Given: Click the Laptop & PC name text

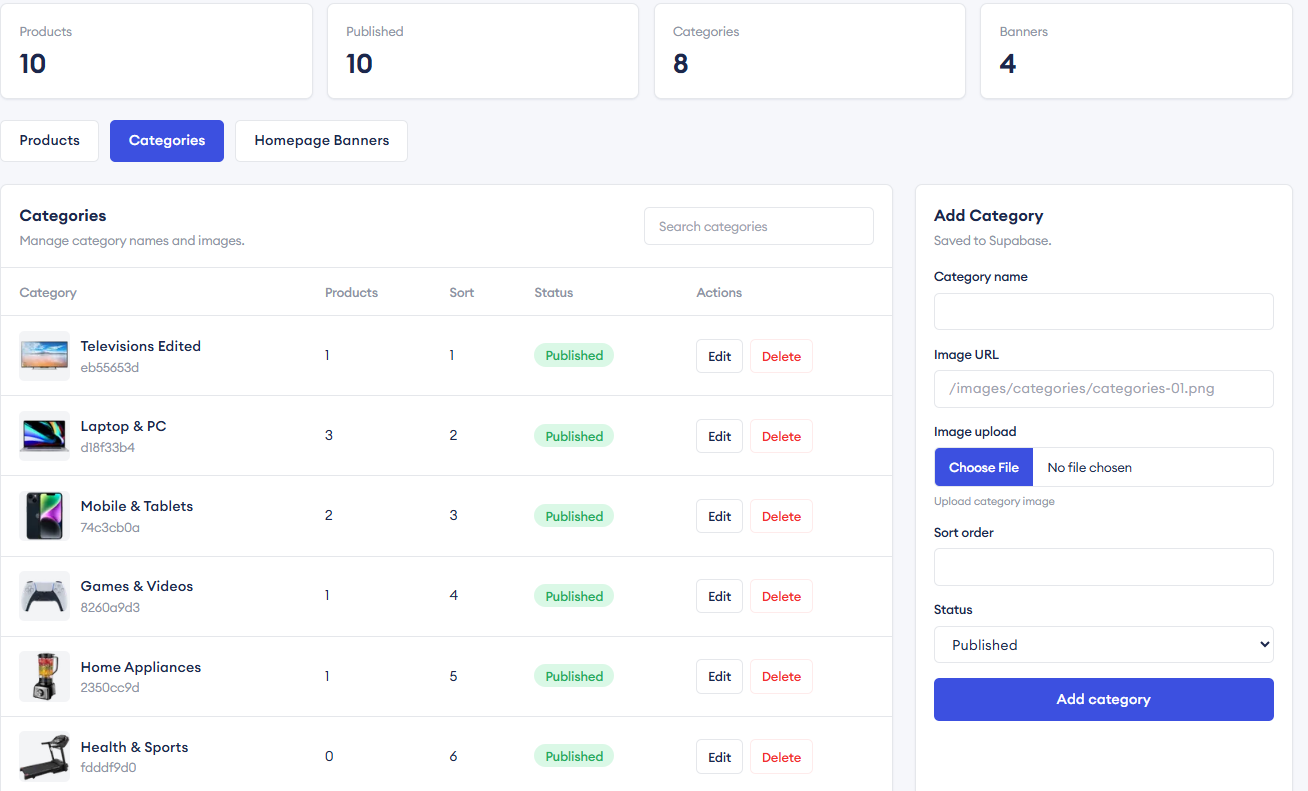Looking at the screenshot, I should tap(123, 426).
